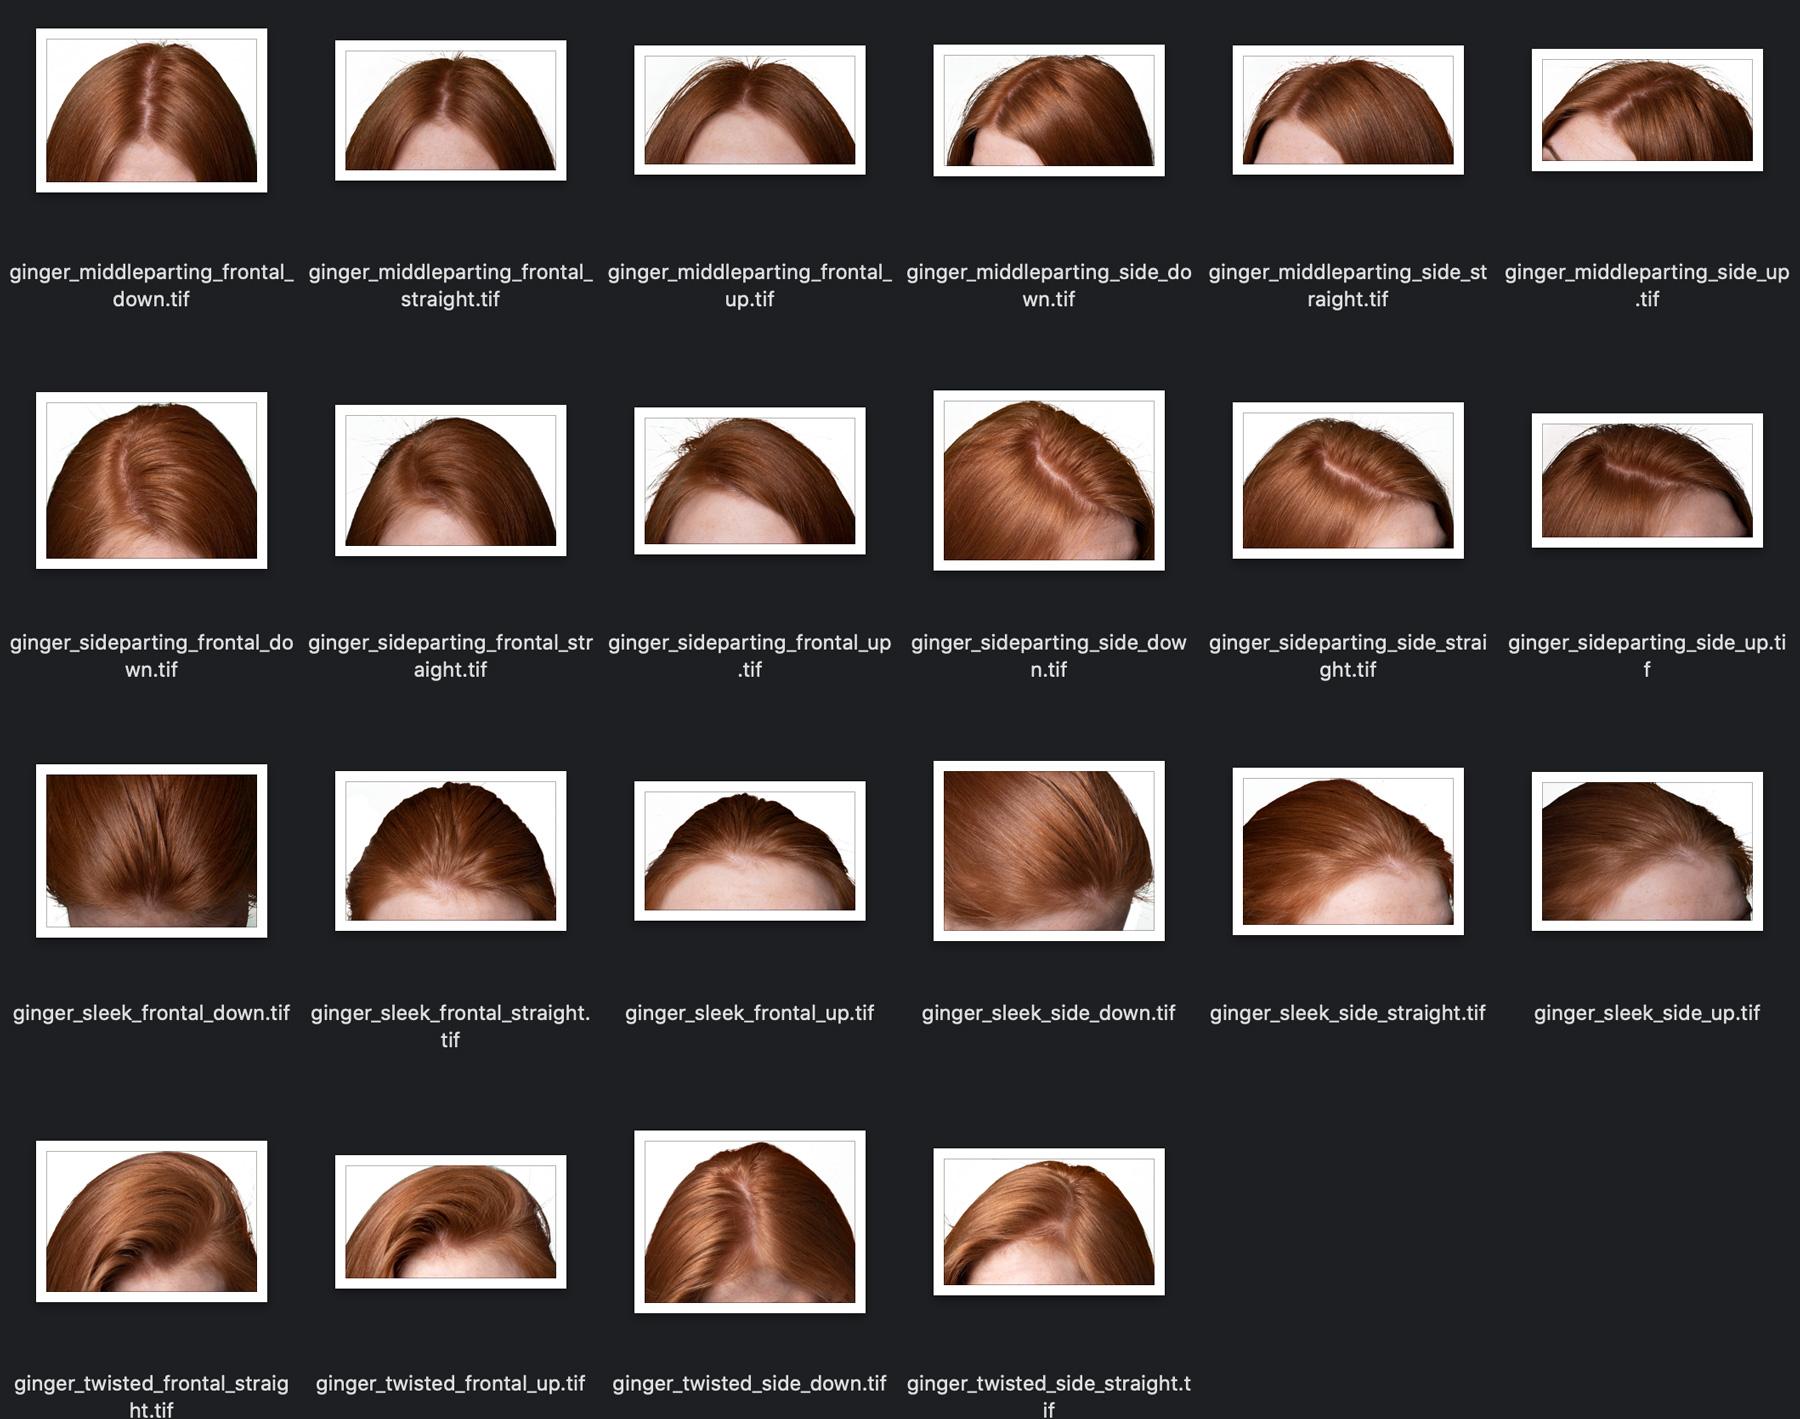Click the filename ginger_middleparting_side_up.tif
The width and height of the screenshot is (1800, 1419).
coord(1647,285)
